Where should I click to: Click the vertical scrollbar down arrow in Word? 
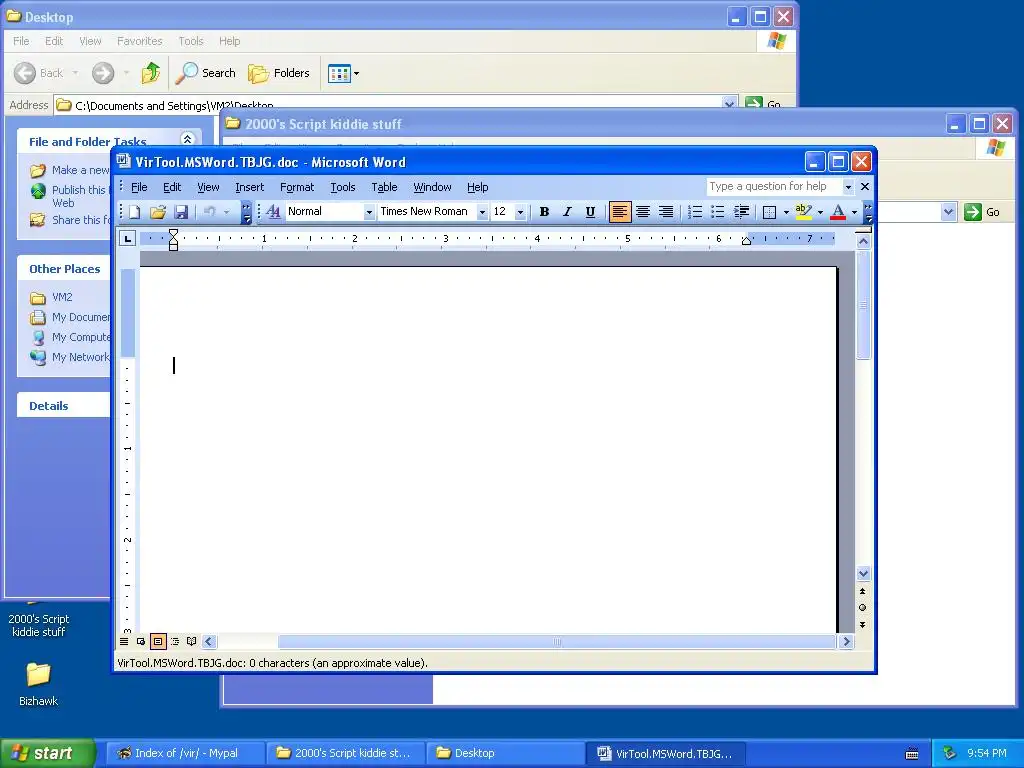[863, 573]
